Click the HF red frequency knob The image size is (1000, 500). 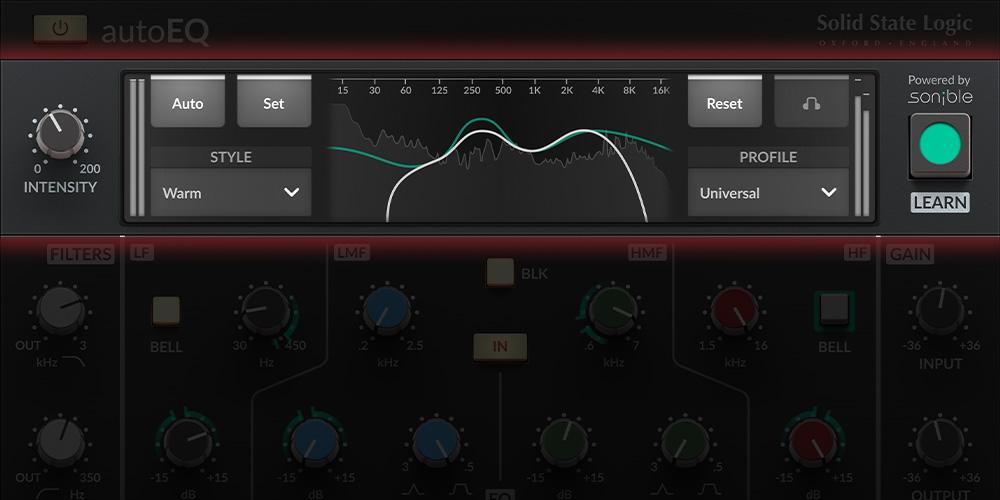pyautogui.click(x=735, y=311)
